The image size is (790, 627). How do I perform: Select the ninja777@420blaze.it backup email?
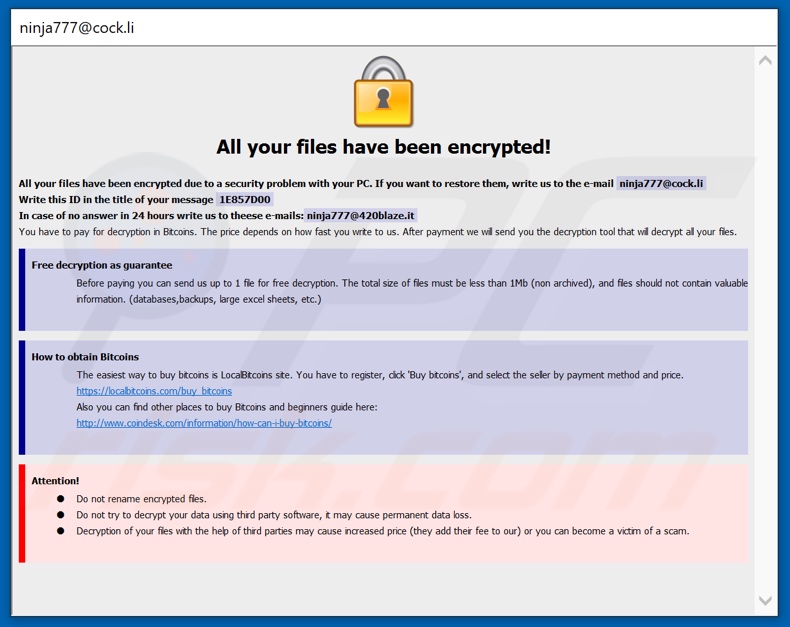361,215
